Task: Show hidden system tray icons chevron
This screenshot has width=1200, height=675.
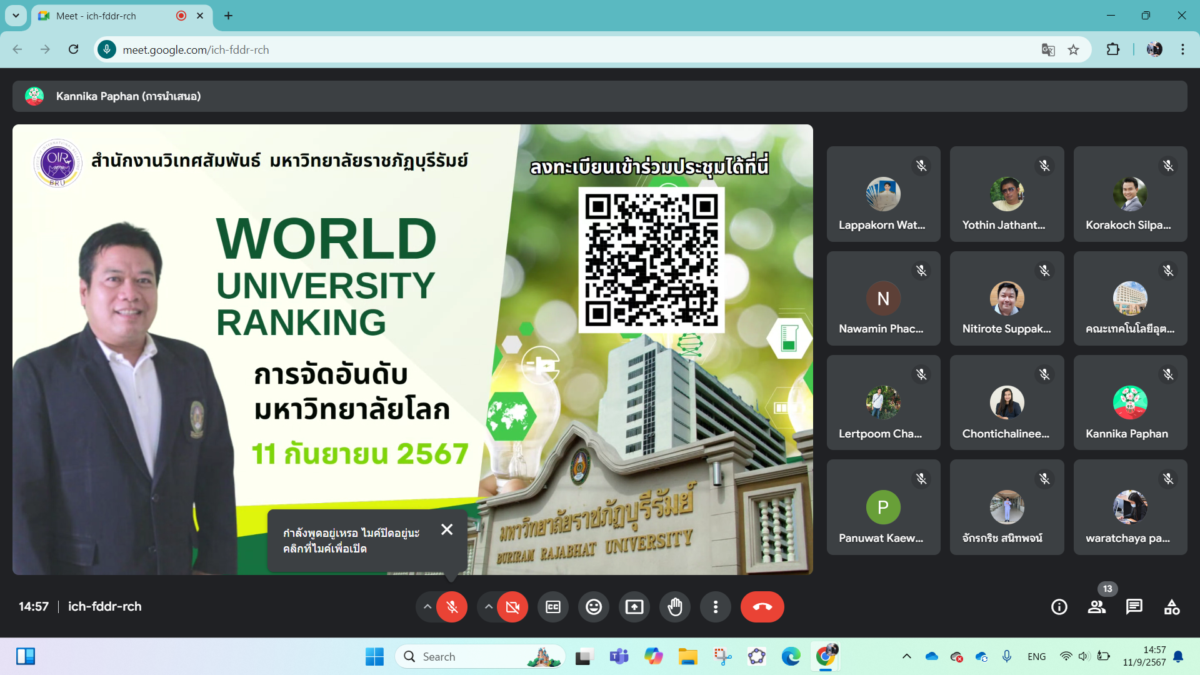Action: 906,656
